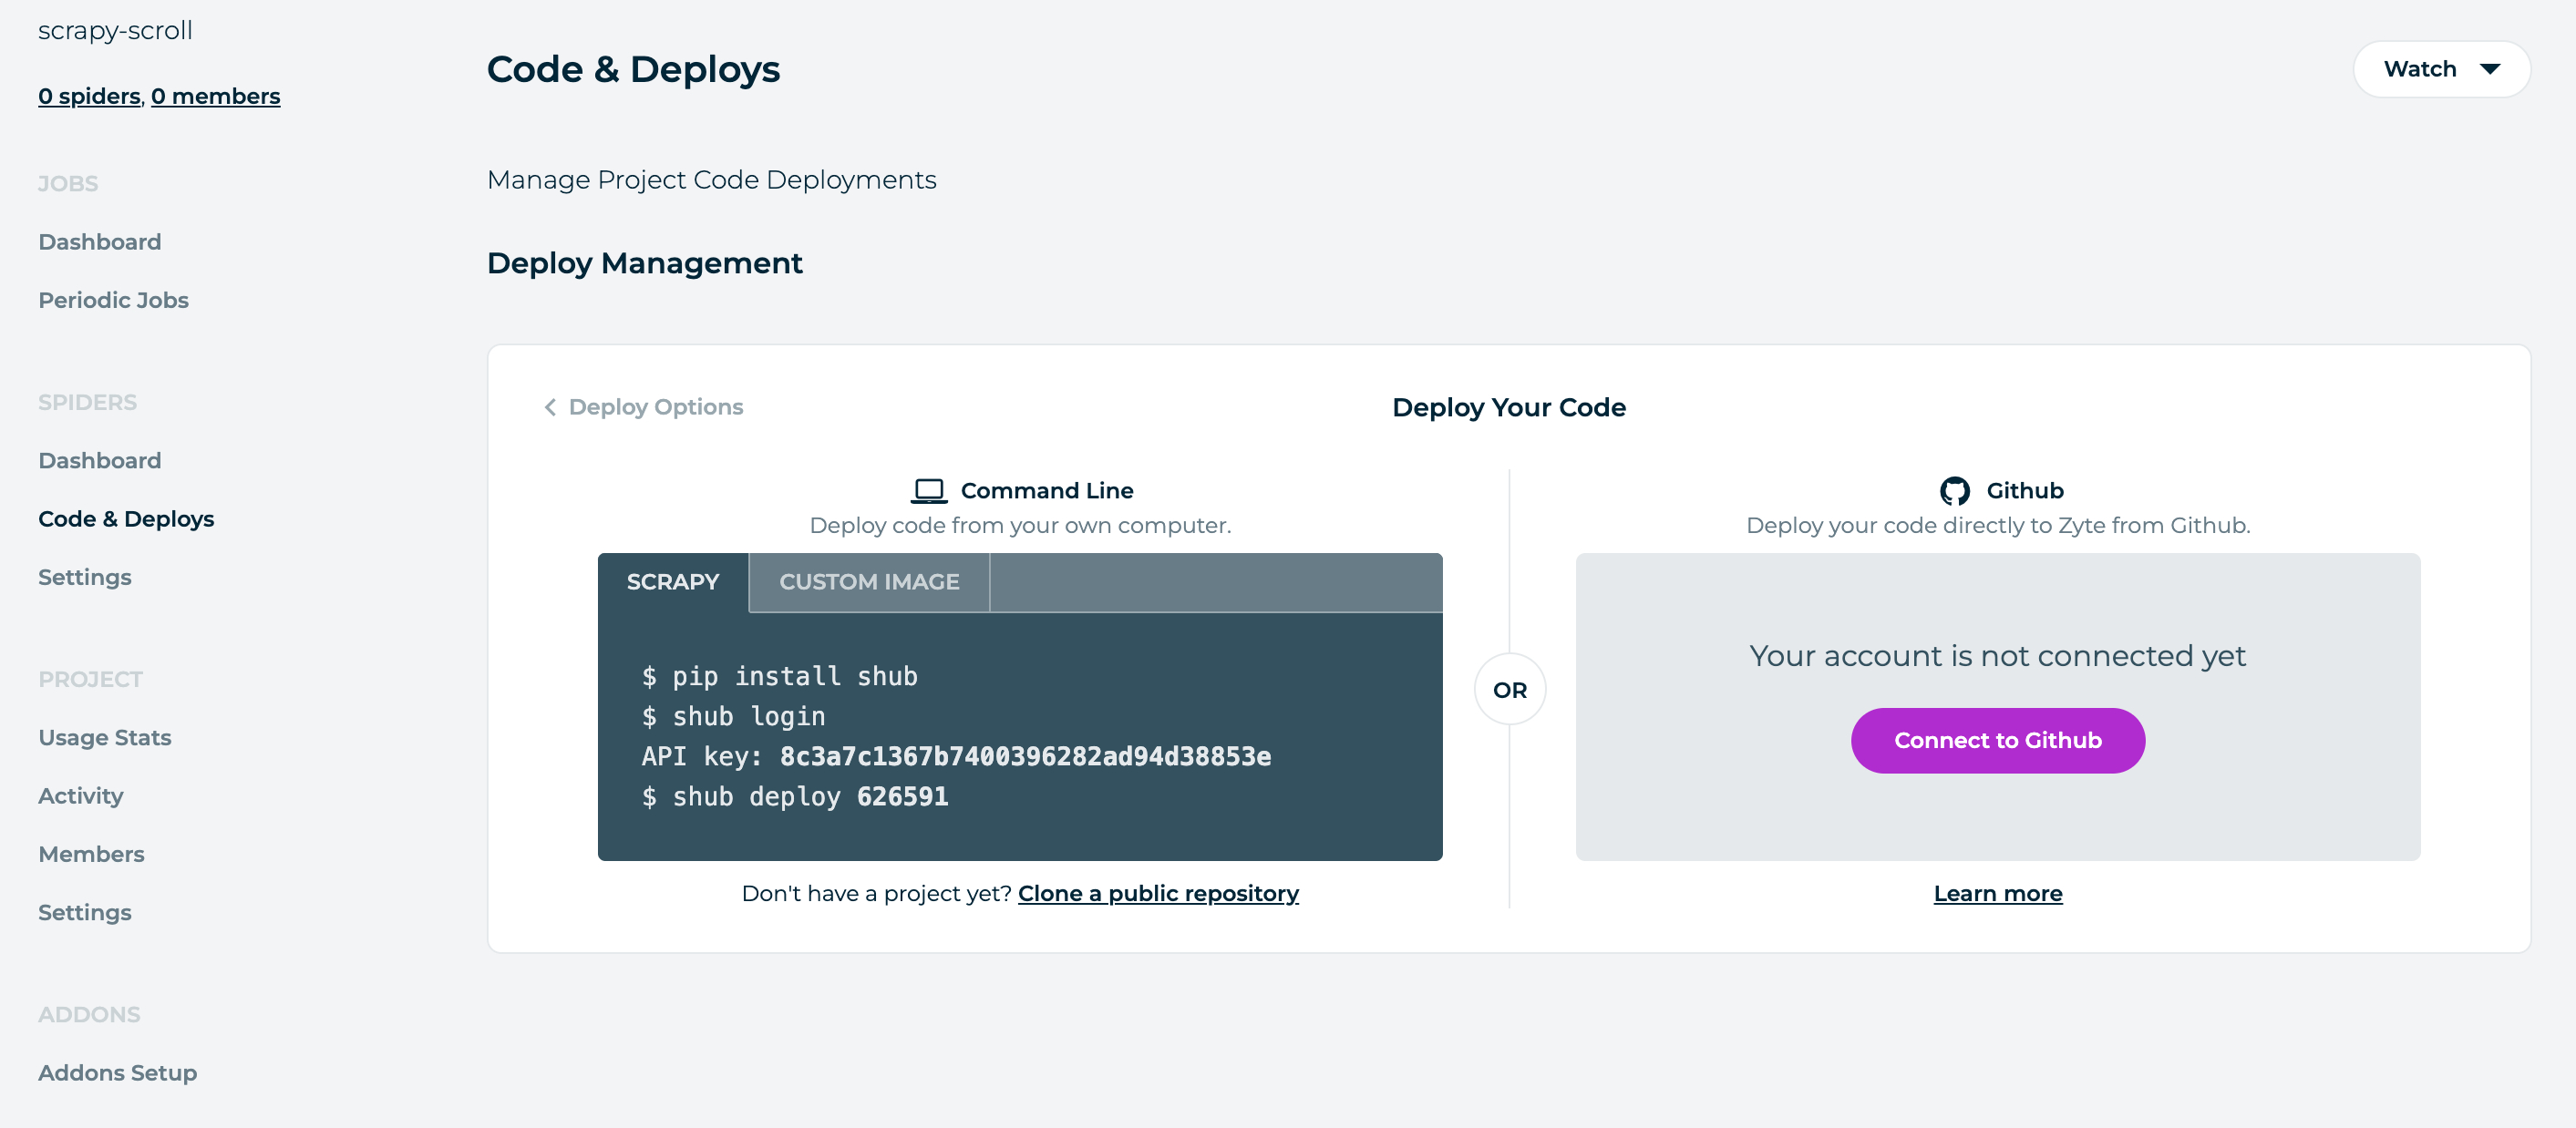Click the '$ shub login' command line

click(734, 716)
